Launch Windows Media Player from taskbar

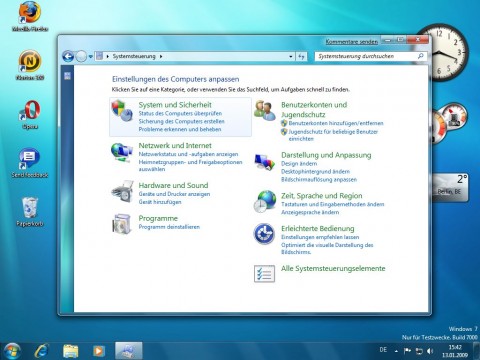tap(98, 351)
